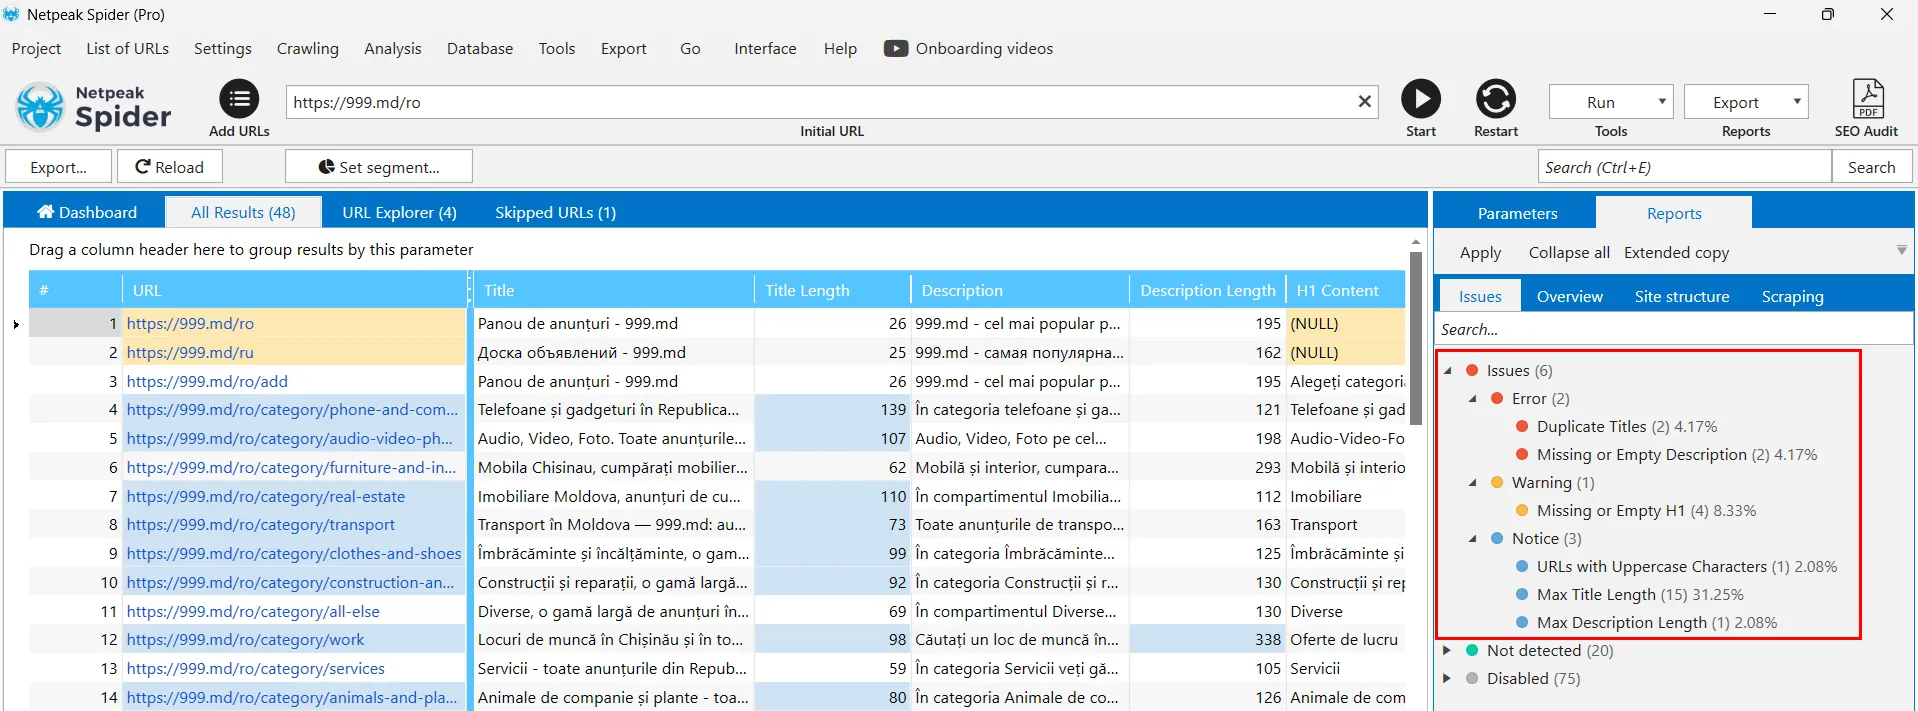The image size is (1918, 711).
Task: Click the gray Disabled status dot
Action: (x=1472, y=678)
